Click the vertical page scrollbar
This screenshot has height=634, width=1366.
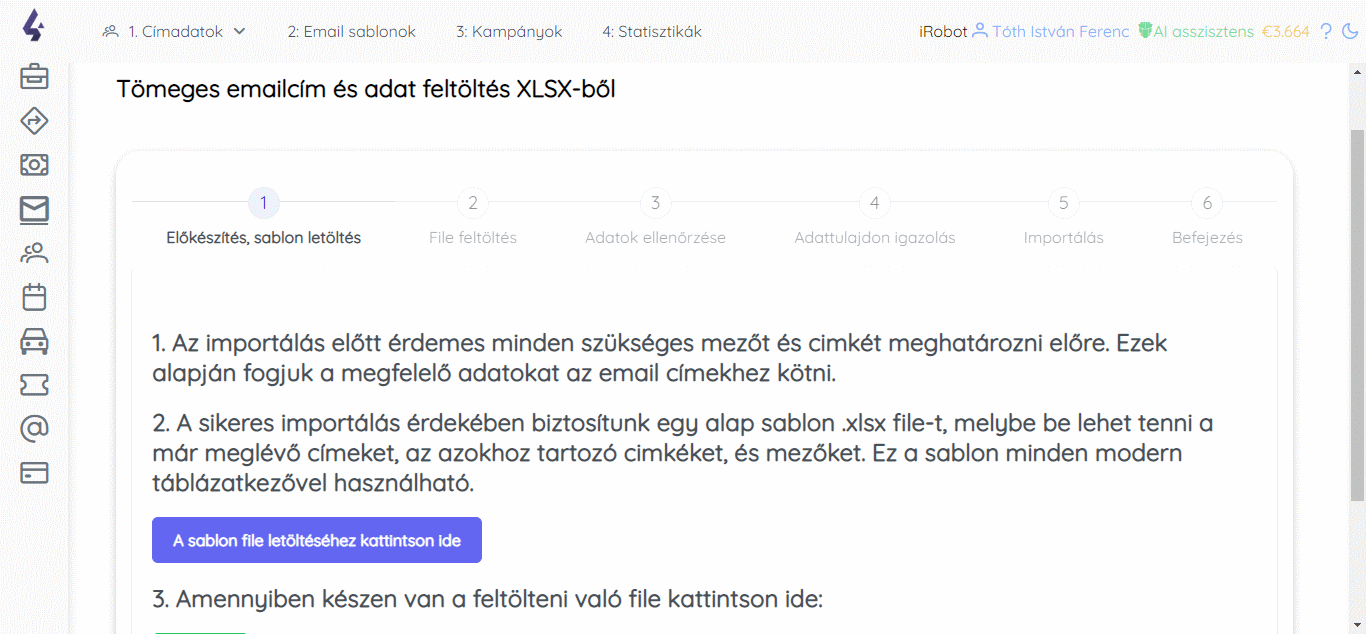click(x=1357, y=310)
